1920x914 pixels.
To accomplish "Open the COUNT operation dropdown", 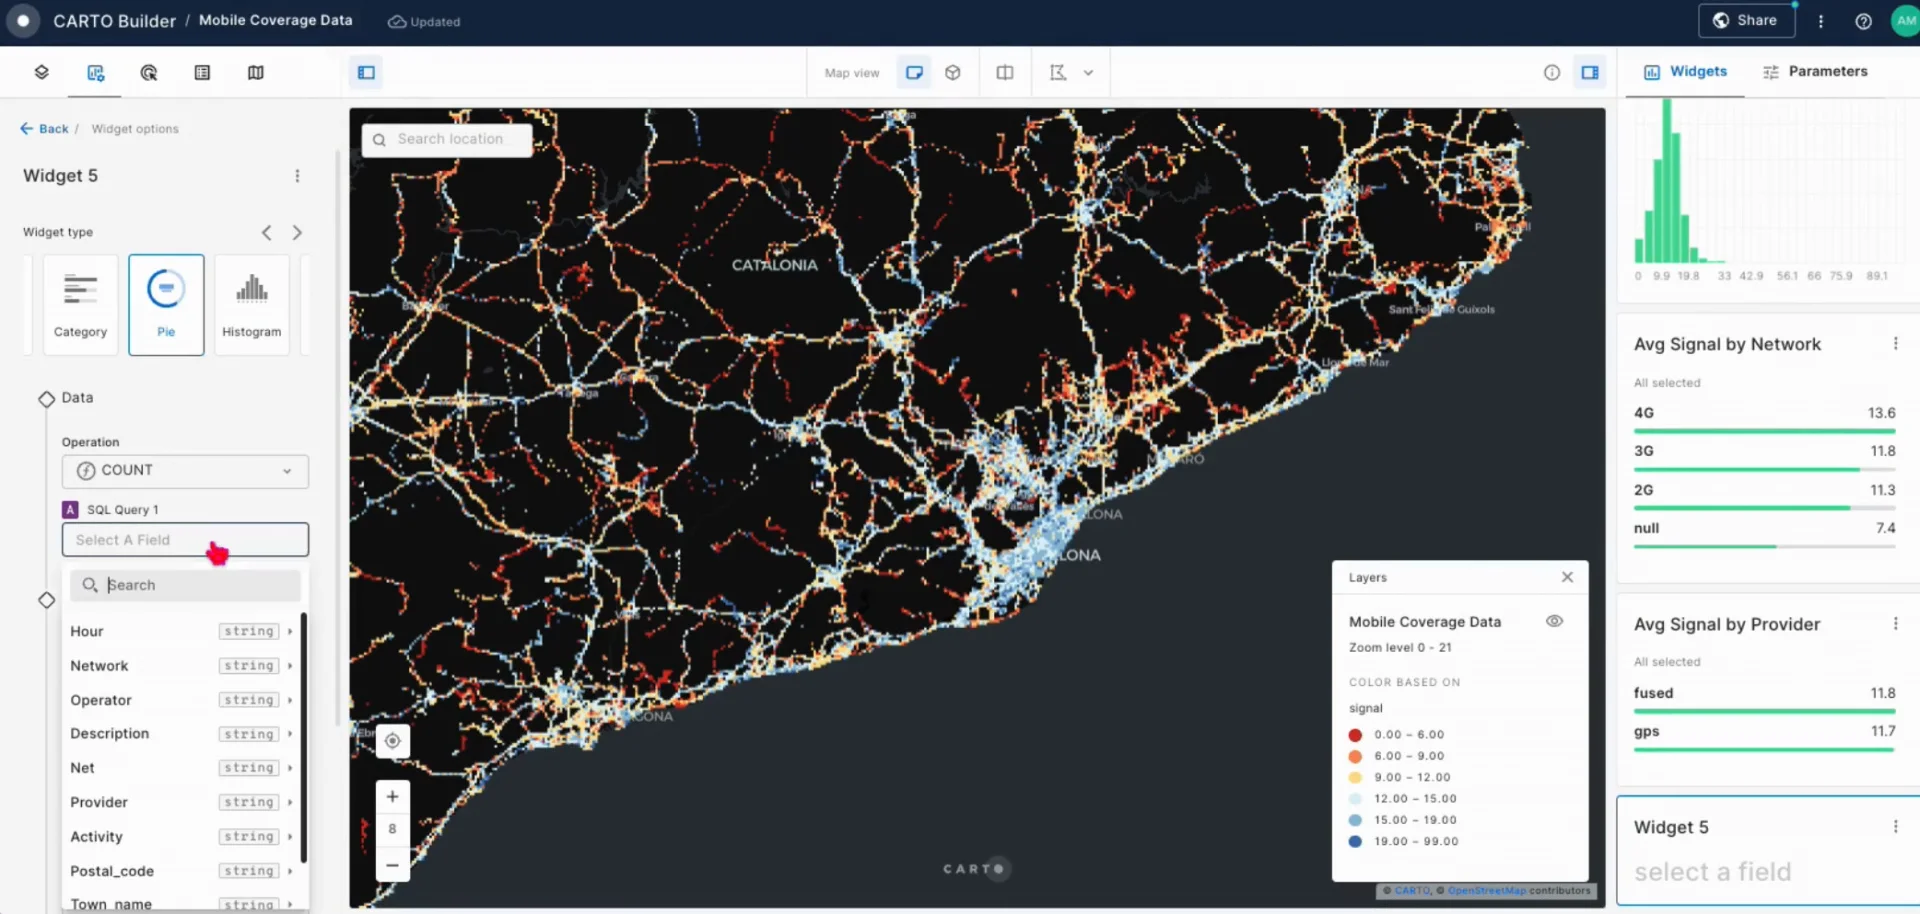I will tap(185, 470).
